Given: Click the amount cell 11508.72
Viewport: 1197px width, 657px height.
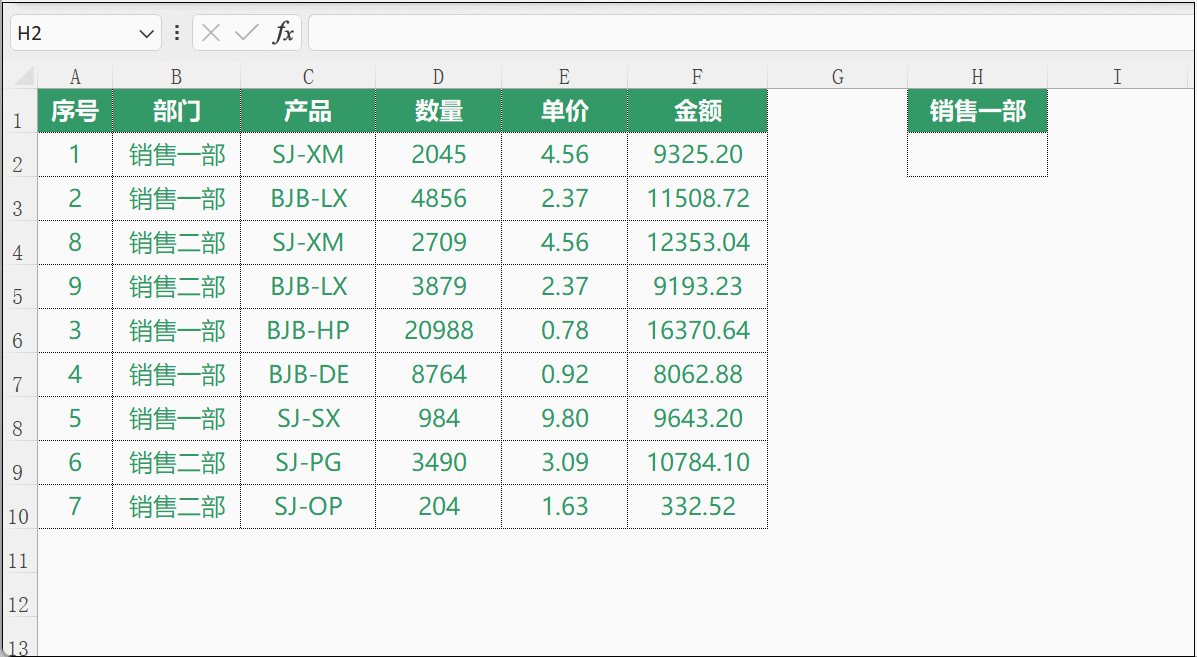Looking at the screenshot, I should tap(697, 199).
